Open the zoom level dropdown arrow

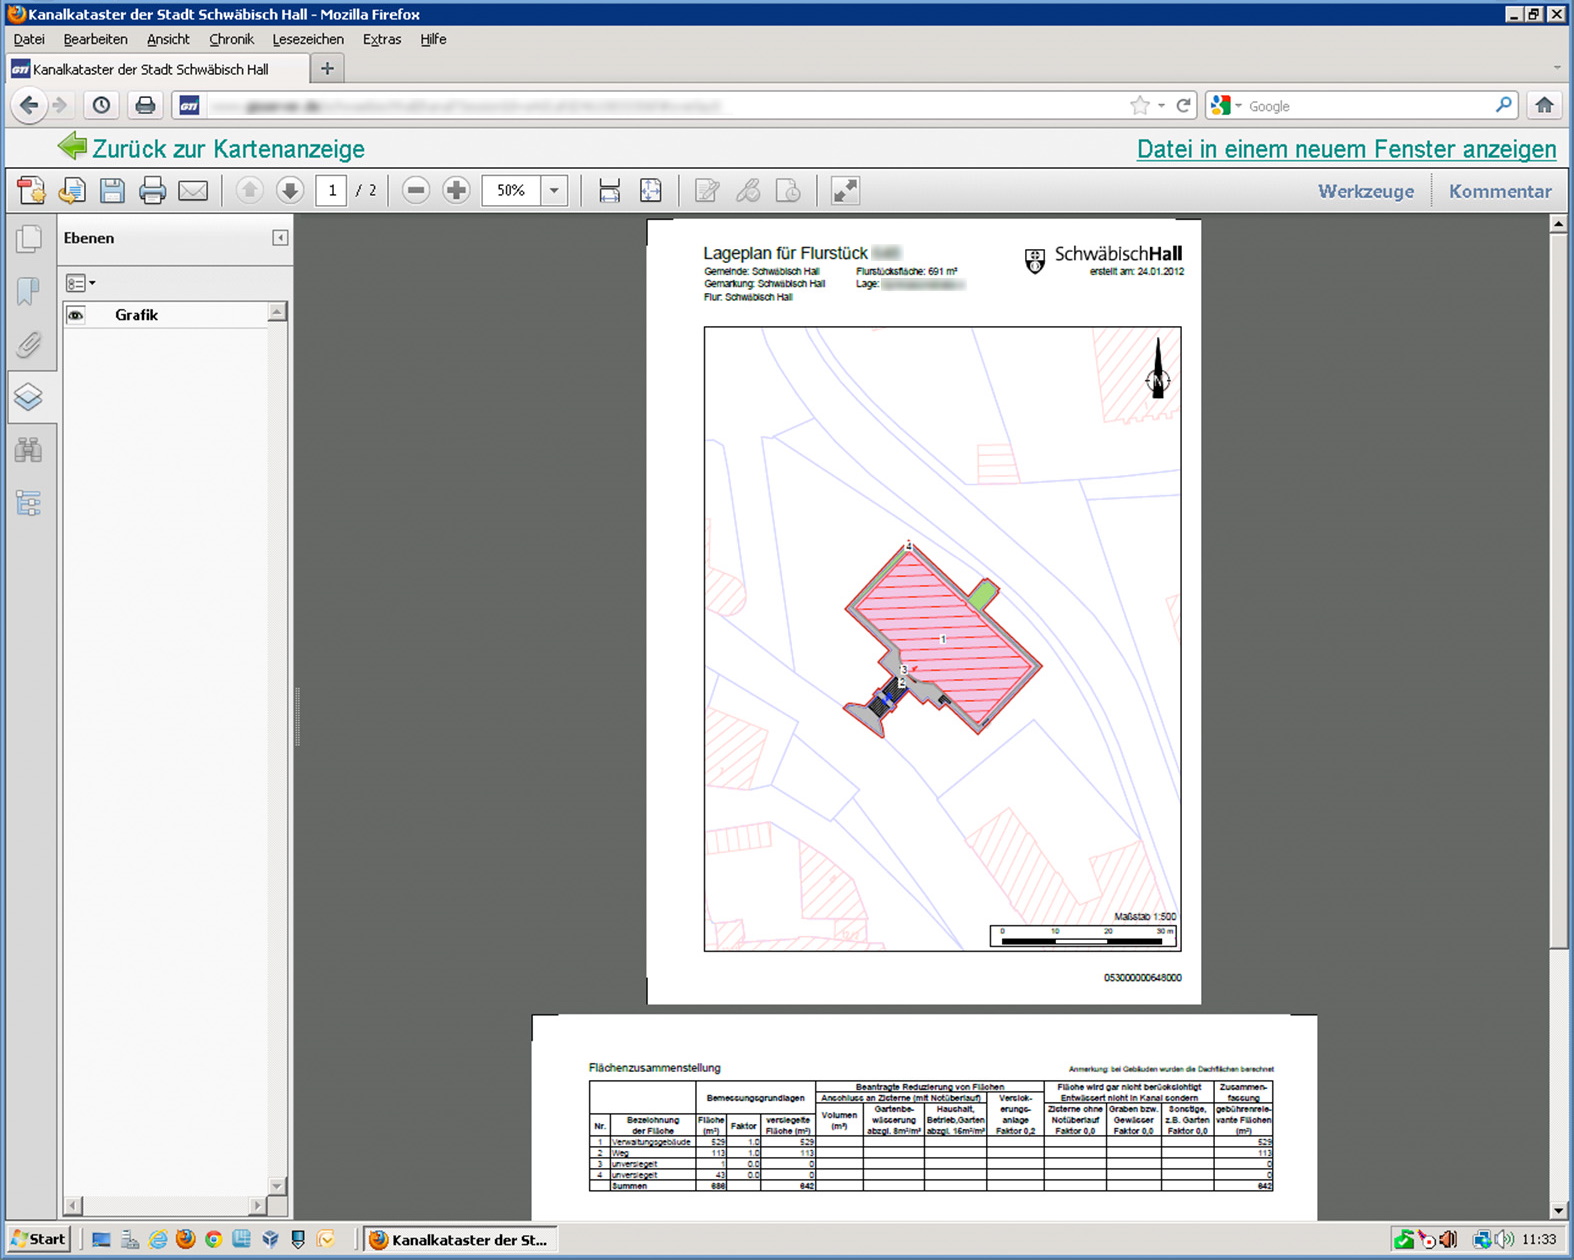[x=554, y=191]
